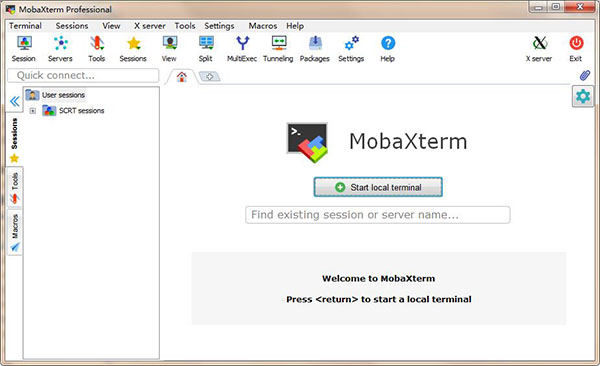Switch to the Macros side tab
Screen dimensions: 600x366
click(15, 232)
